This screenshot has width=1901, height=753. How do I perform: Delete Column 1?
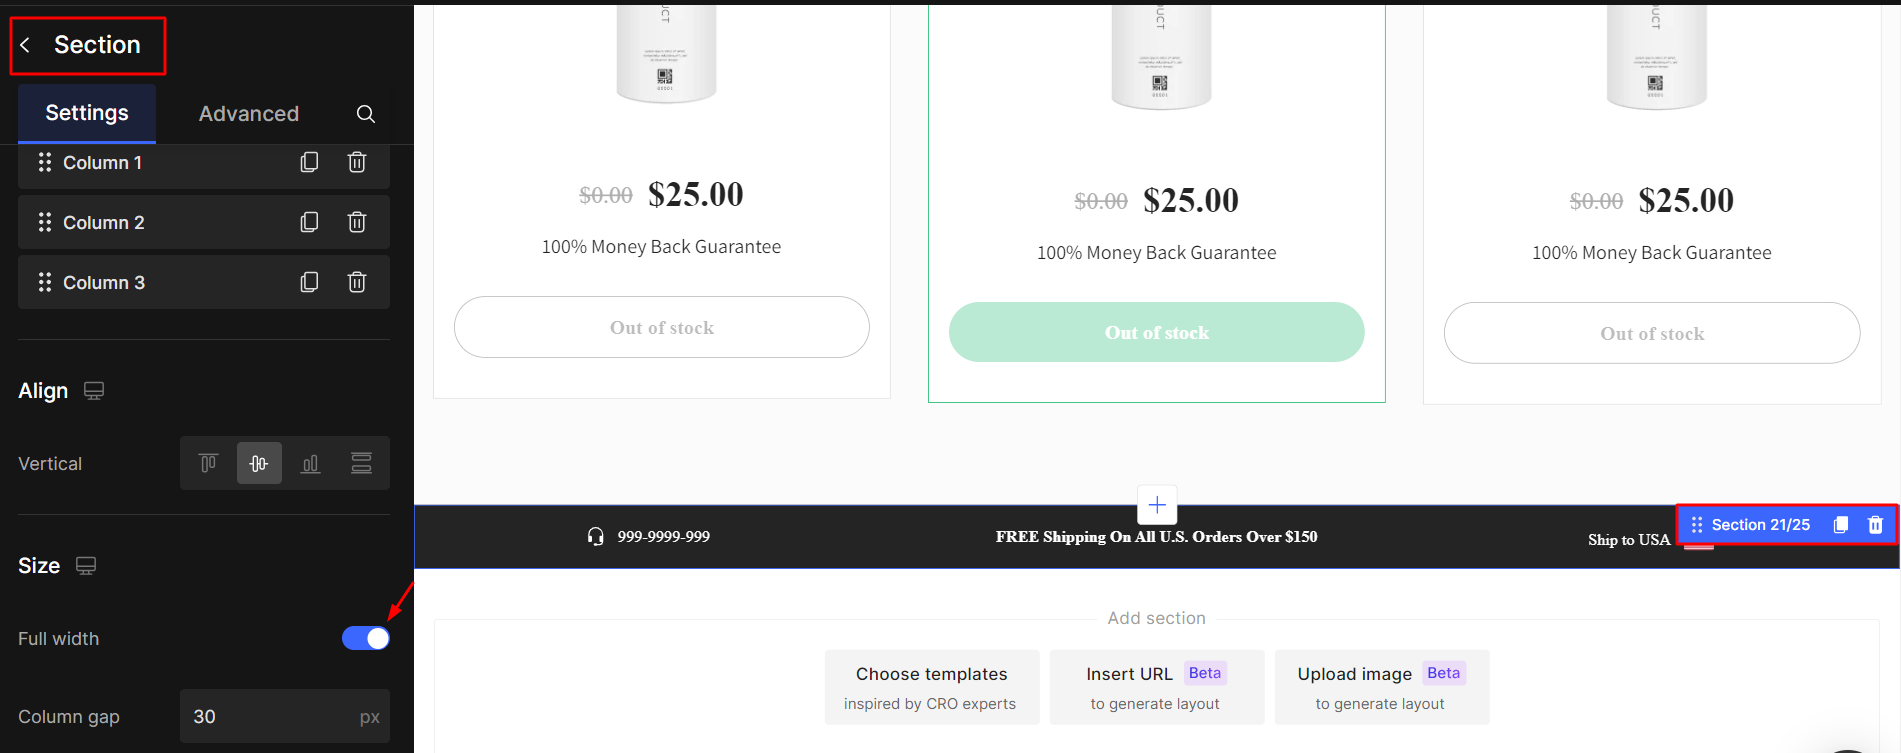coord(357,162)
